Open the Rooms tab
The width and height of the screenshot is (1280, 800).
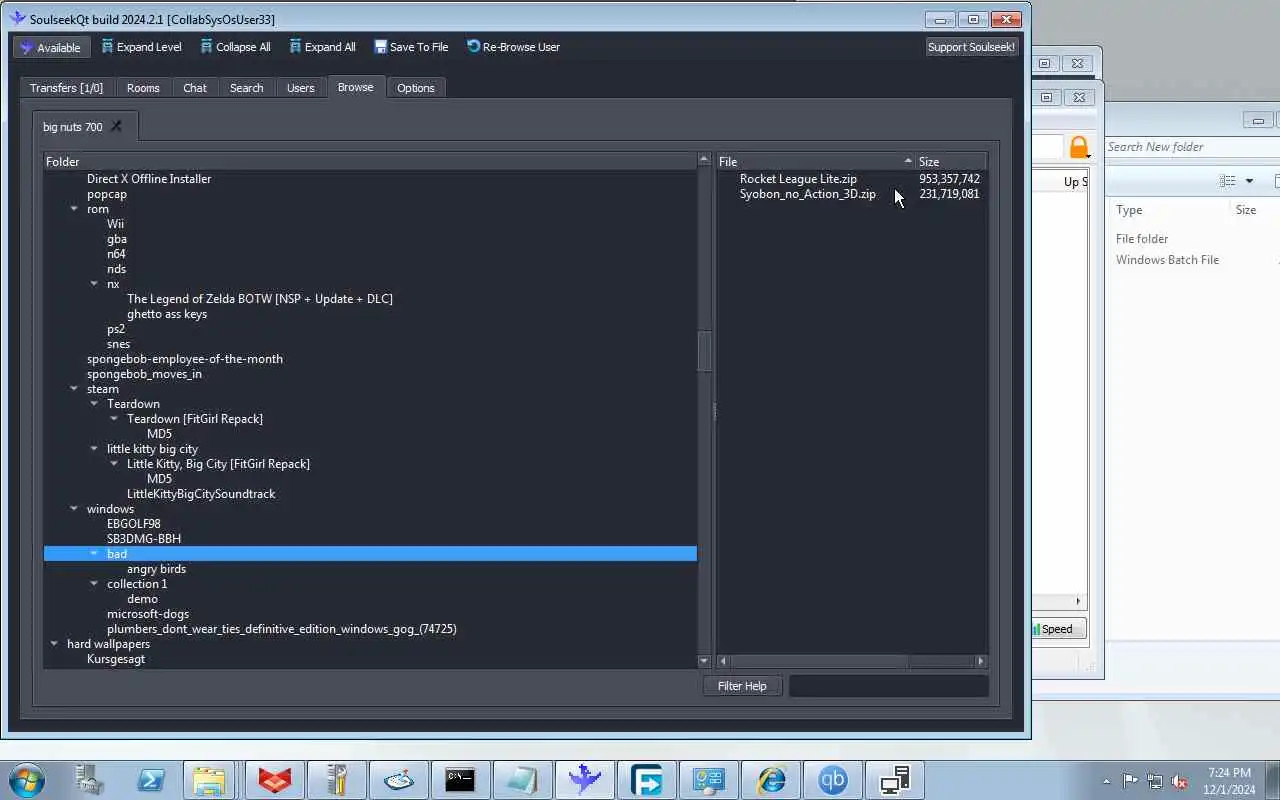coord(143,88)
